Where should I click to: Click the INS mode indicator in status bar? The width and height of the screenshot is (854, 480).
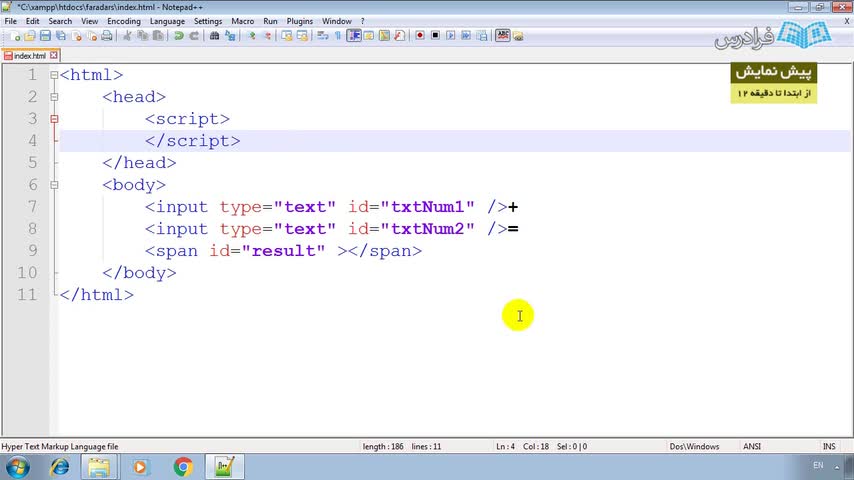click(x=829, y=446)
